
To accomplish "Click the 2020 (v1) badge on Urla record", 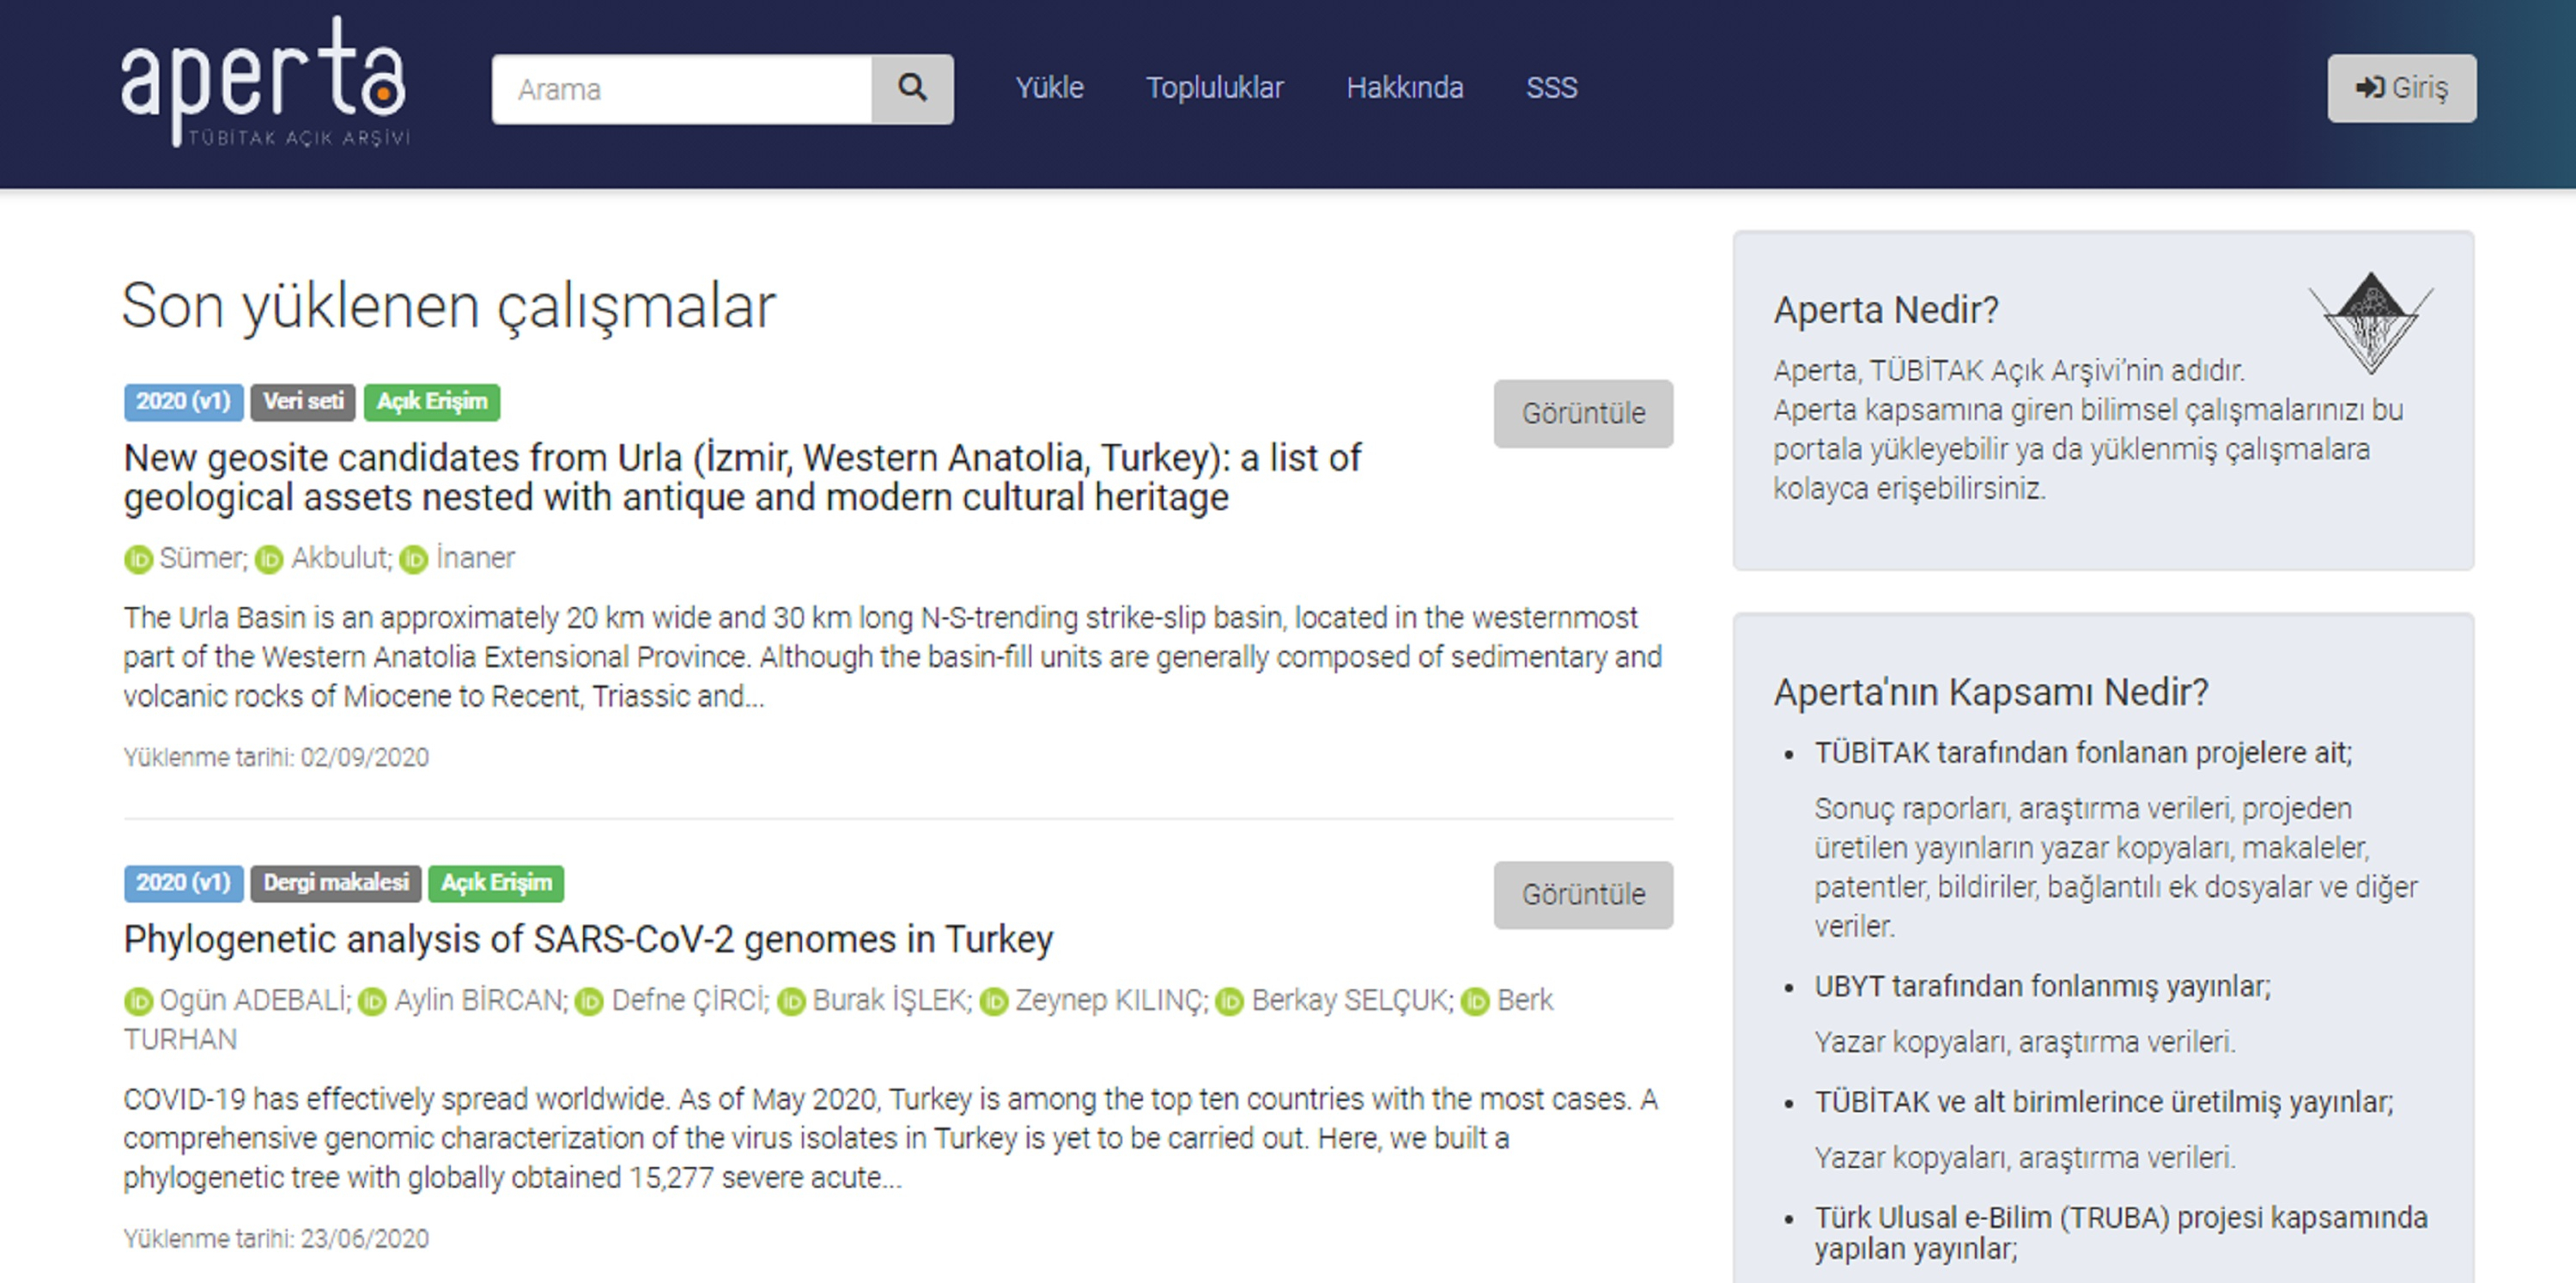I will [183, 402].
